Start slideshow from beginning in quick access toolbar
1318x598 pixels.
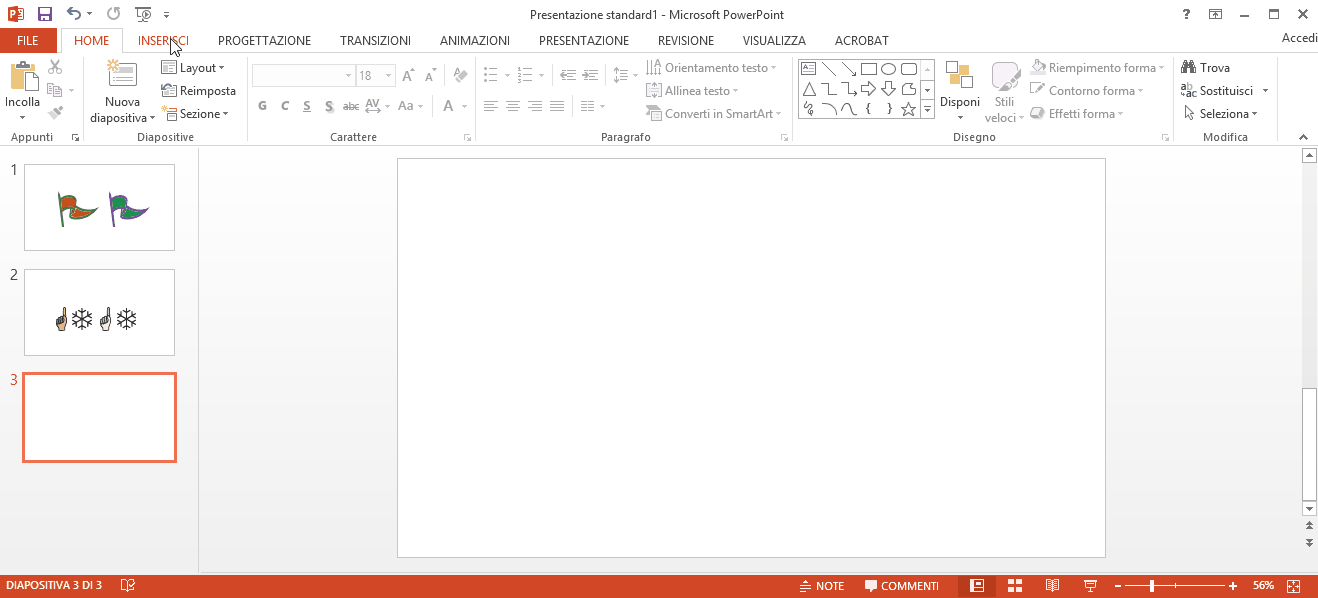144,14
